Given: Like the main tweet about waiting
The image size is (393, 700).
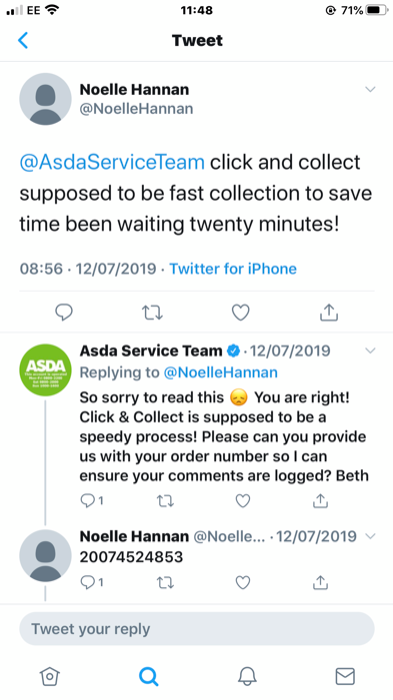Looking at the screenshot, I should (x=241, y=312).
